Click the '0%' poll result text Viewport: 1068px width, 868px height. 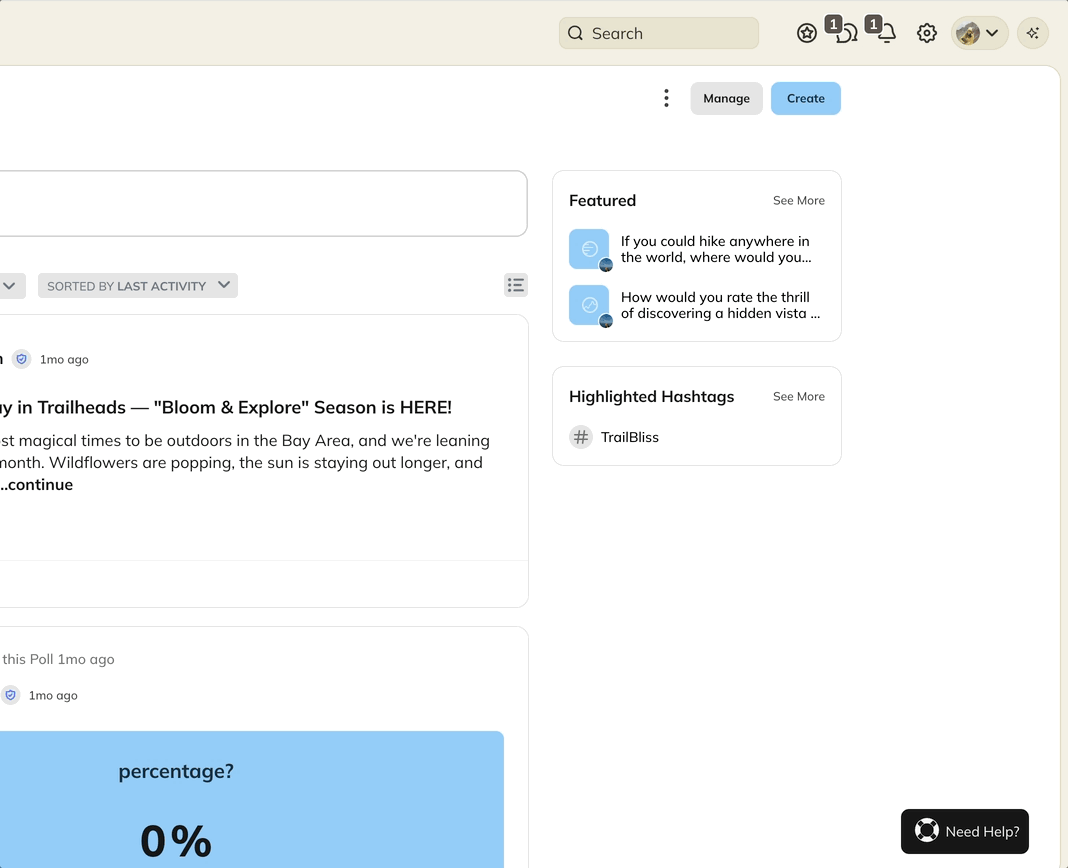[176, 841]
